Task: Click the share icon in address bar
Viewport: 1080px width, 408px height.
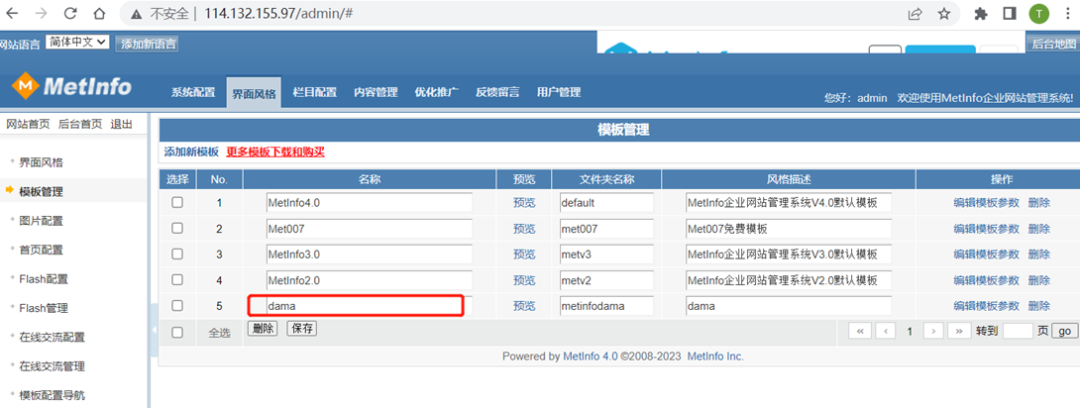Action: [915, 13]
